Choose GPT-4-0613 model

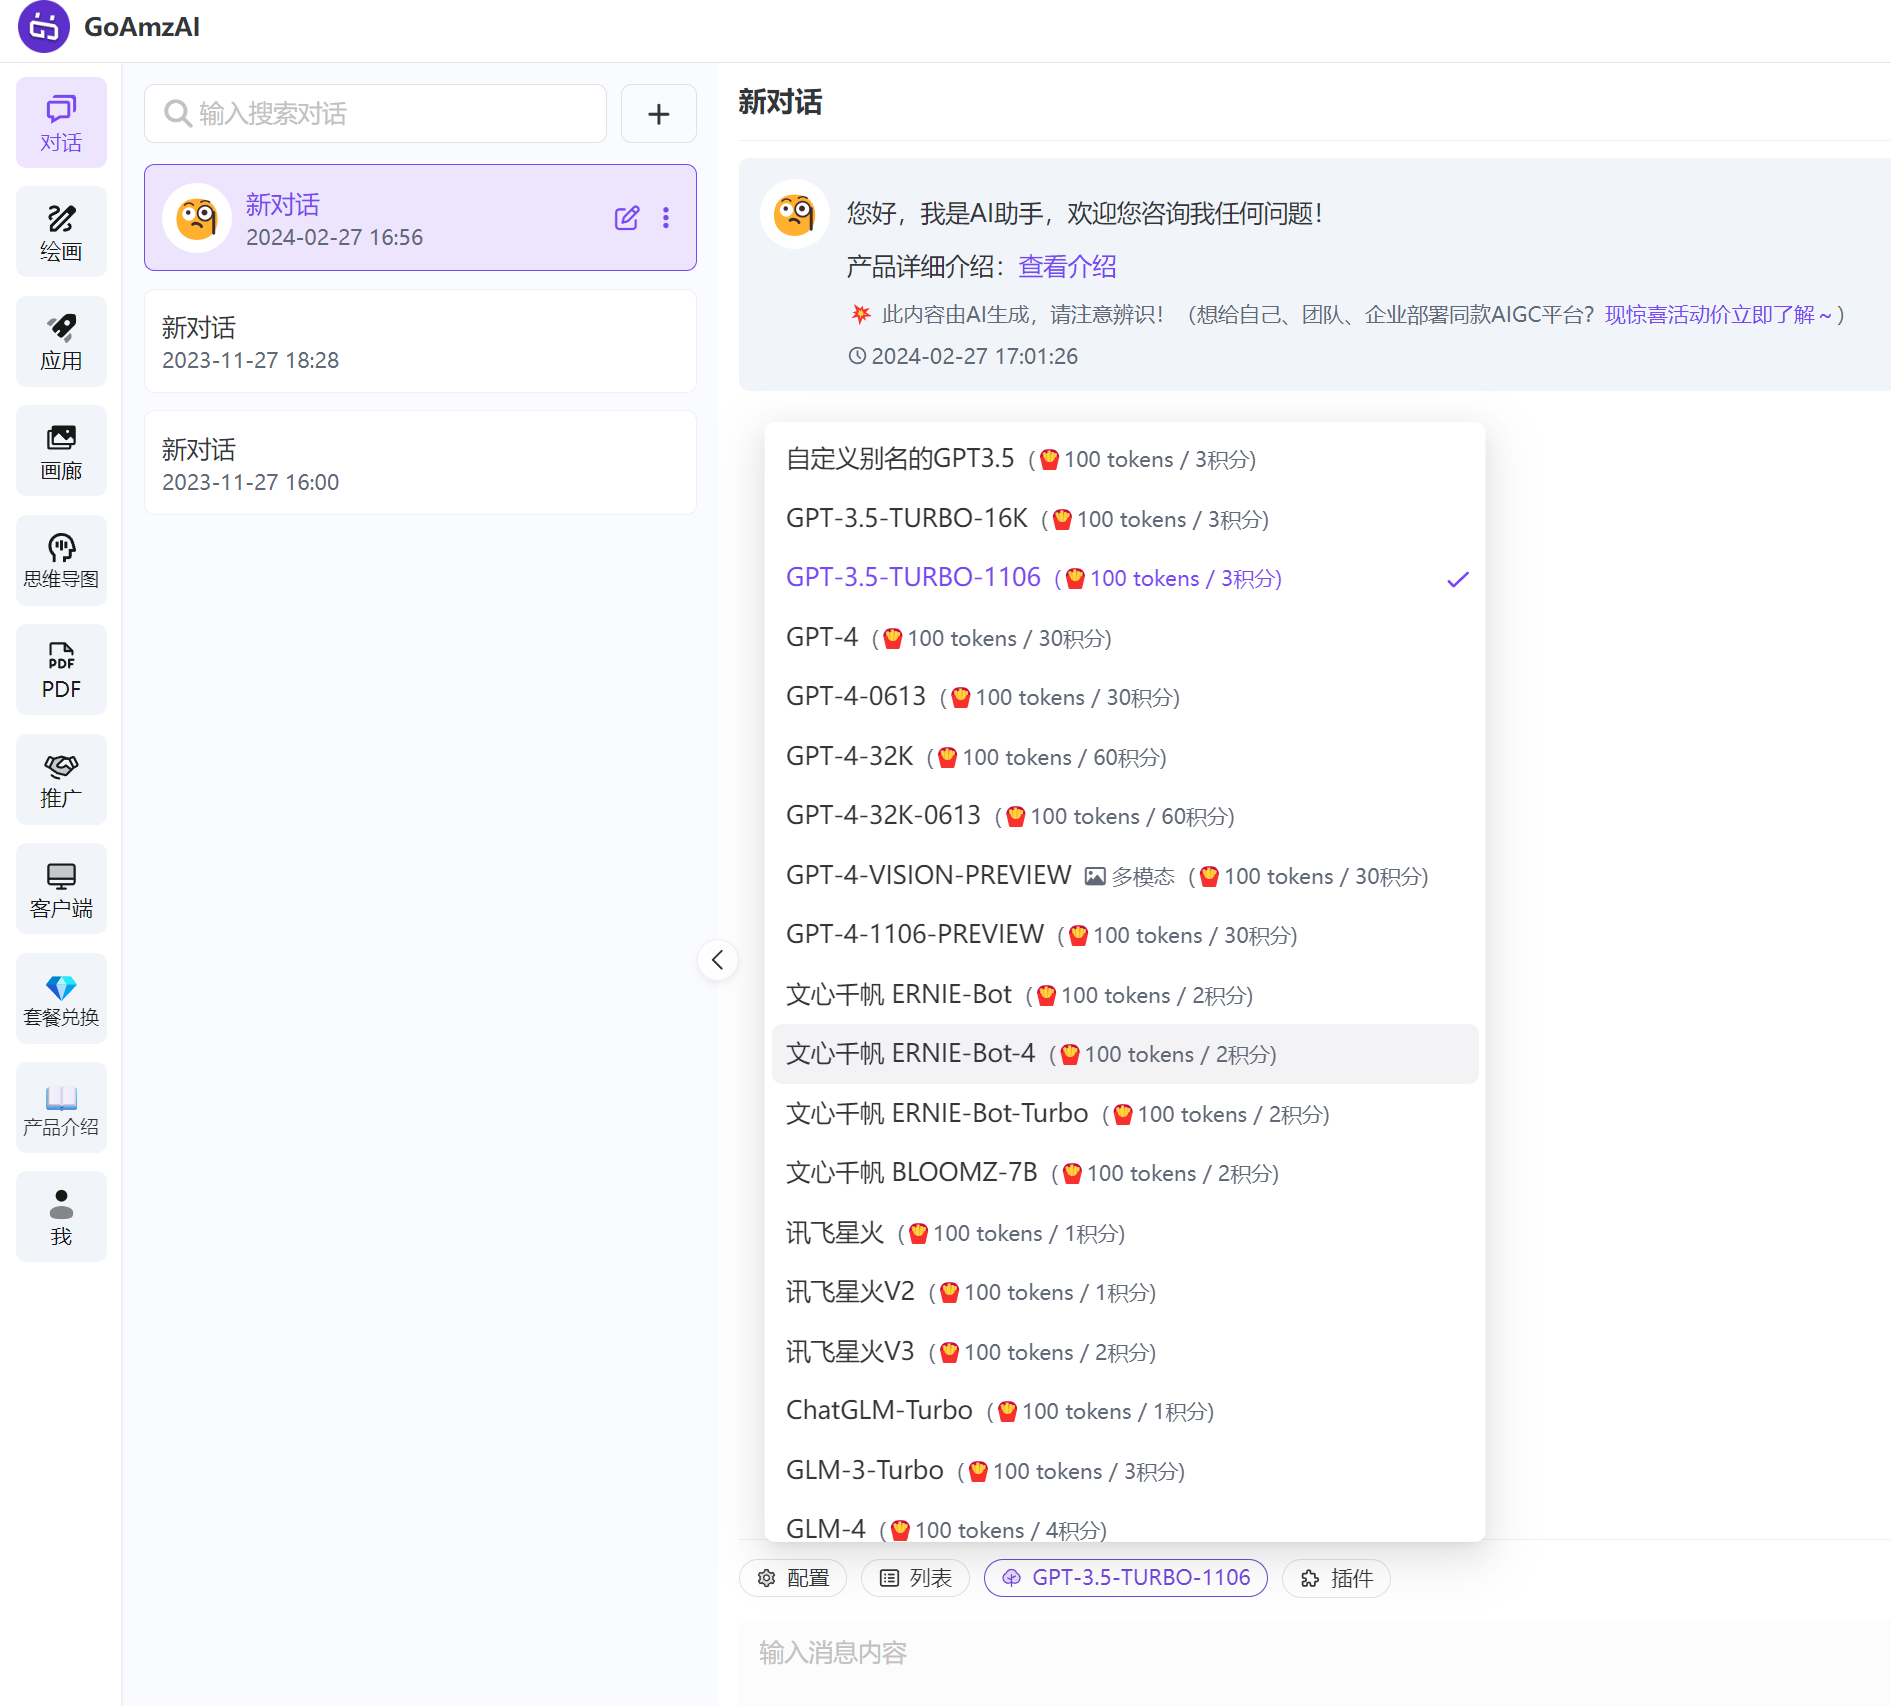(x=1125, y=697)
